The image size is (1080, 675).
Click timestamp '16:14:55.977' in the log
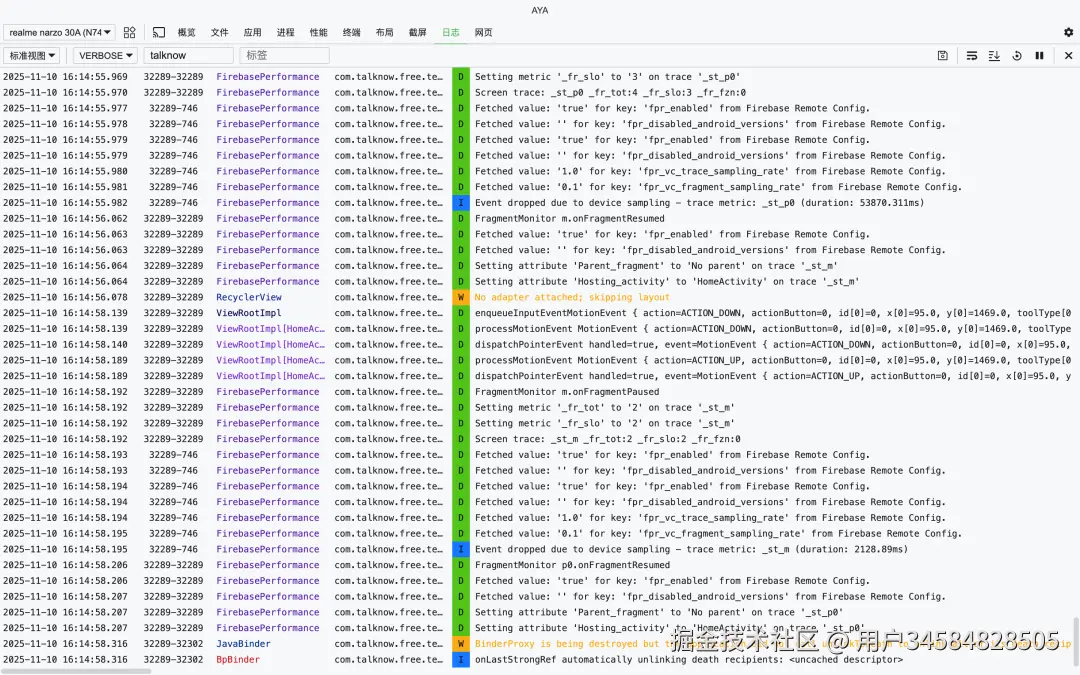pyautogui.click(x=95, y=109)
